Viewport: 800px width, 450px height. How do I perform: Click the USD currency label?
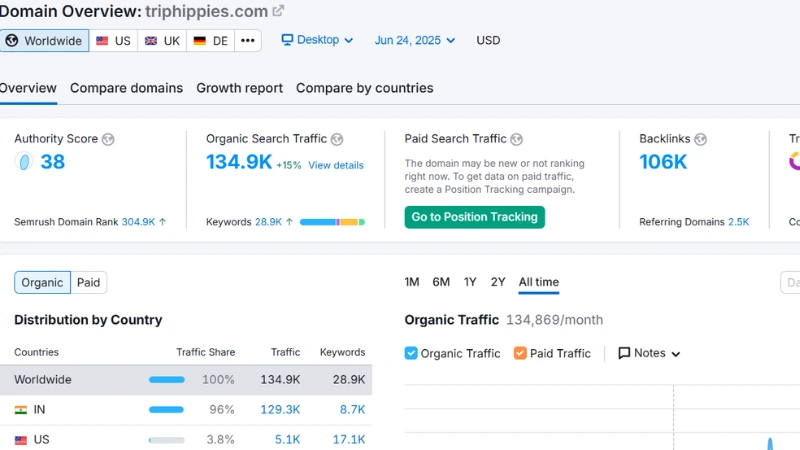(x=488, y=40)
